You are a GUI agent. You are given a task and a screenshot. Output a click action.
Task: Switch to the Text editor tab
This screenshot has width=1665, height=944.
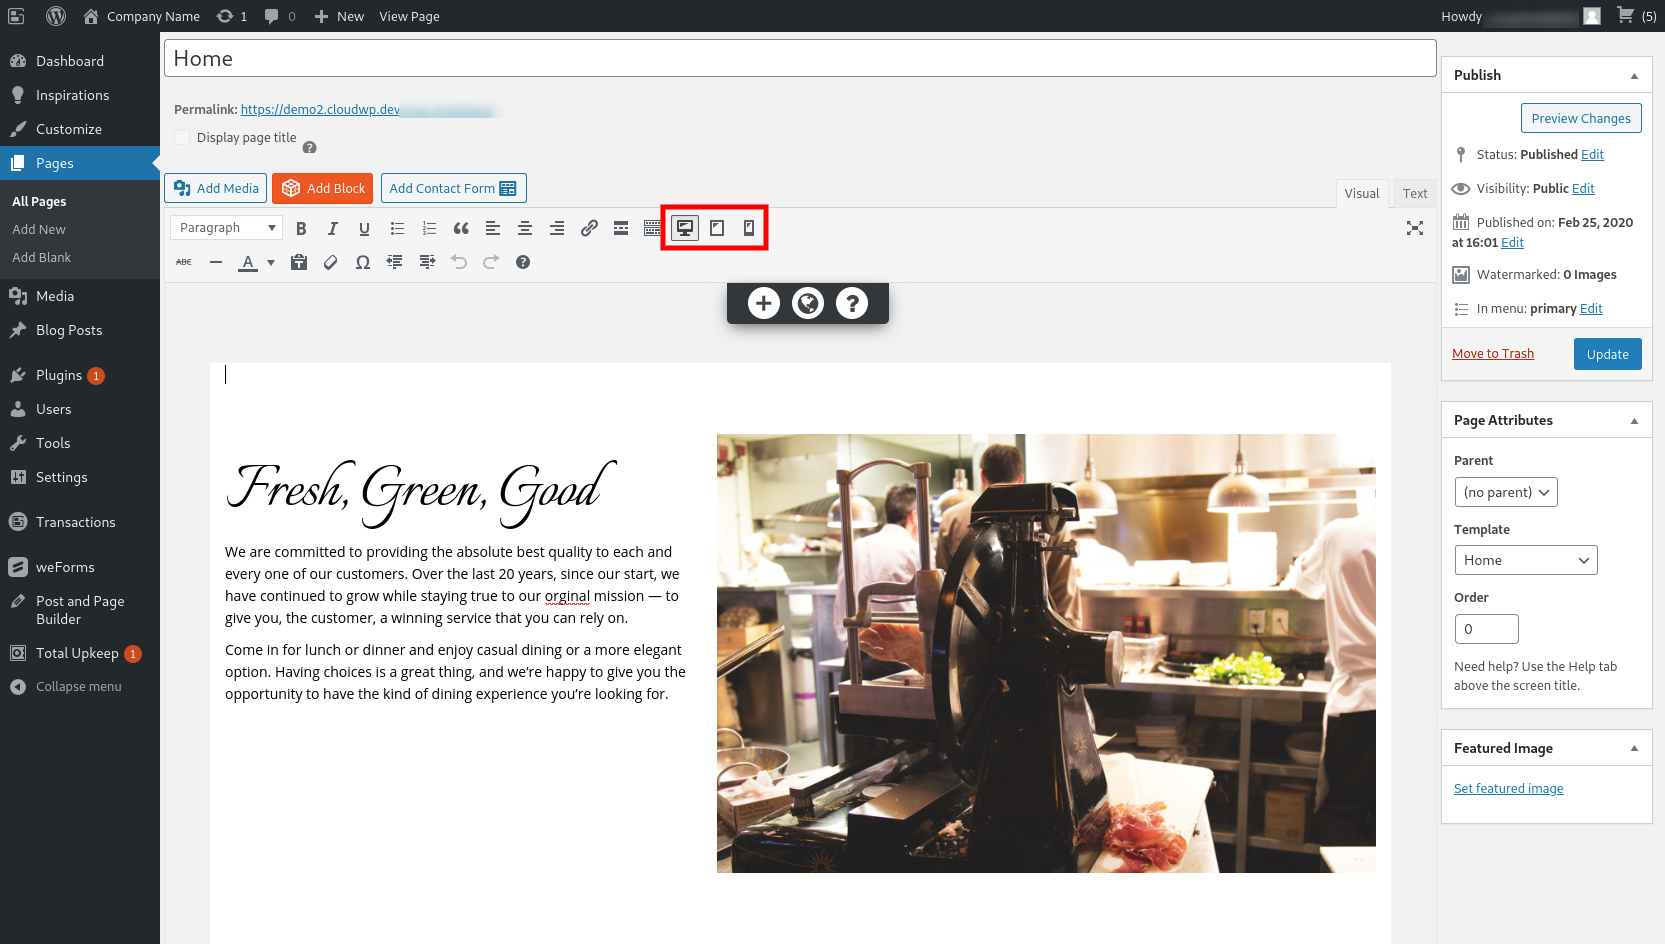coord(1414,194)
